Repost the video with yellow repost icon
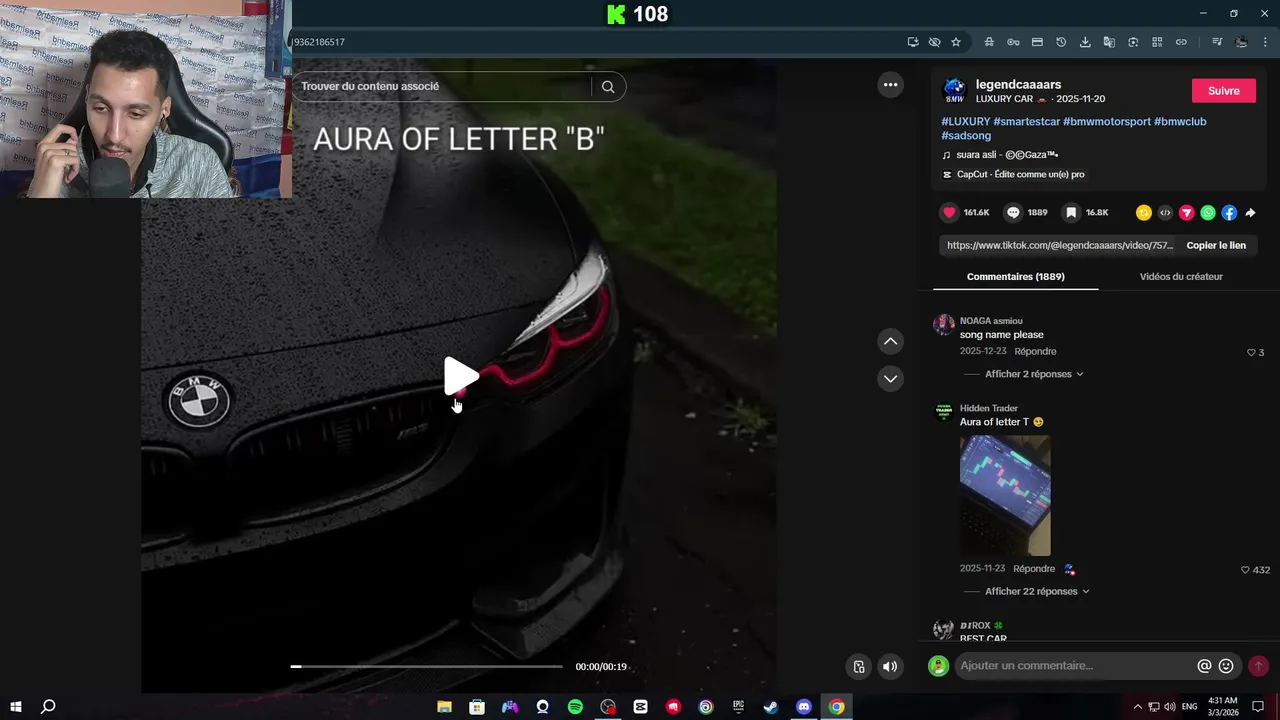Viewport: 1280px width, 720px height. (x=1144, y=212)
